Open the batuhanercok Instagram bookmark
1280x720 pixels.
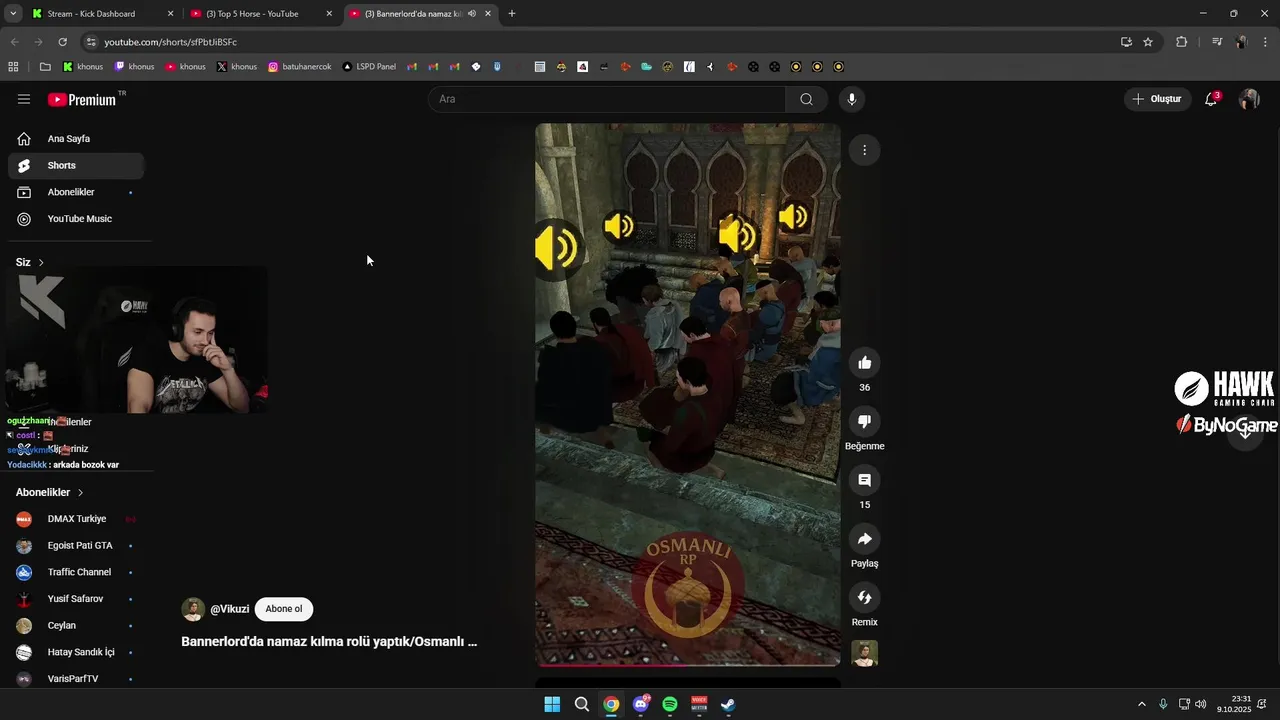pos(299,67)
